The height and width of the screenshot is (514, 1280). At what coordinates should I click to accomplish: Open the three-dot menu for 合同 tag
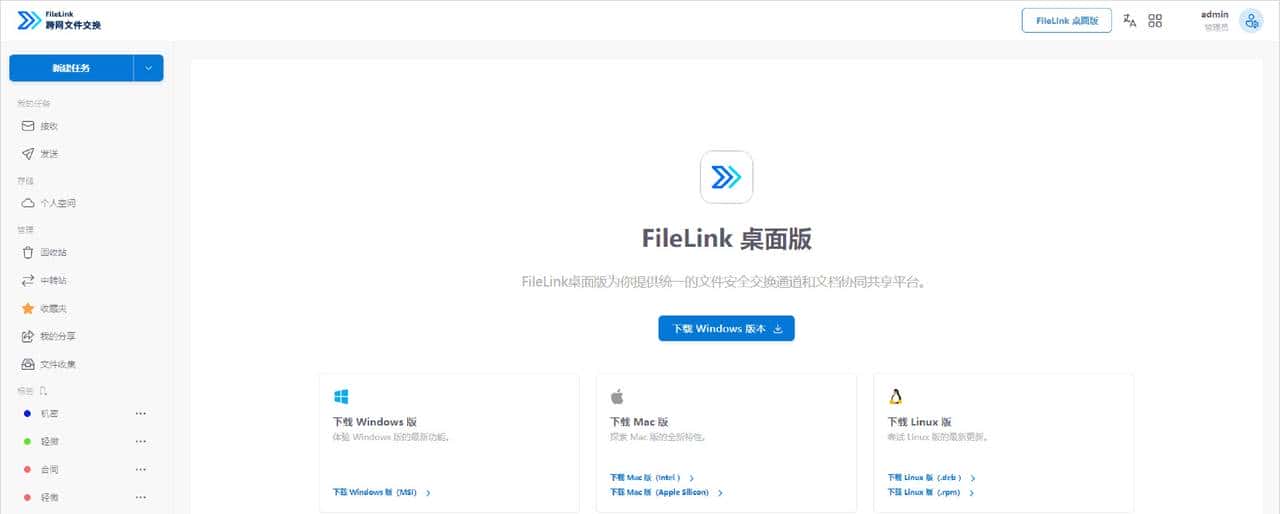(141, 469)
